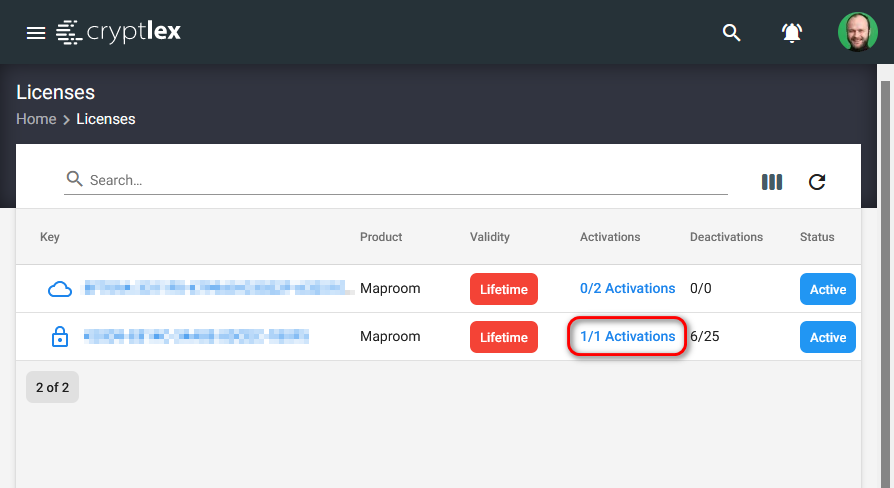The height and width of the screenshot is (488, 894).
Task: Open the hamburger navigation menu
Action: coord(35,33)
